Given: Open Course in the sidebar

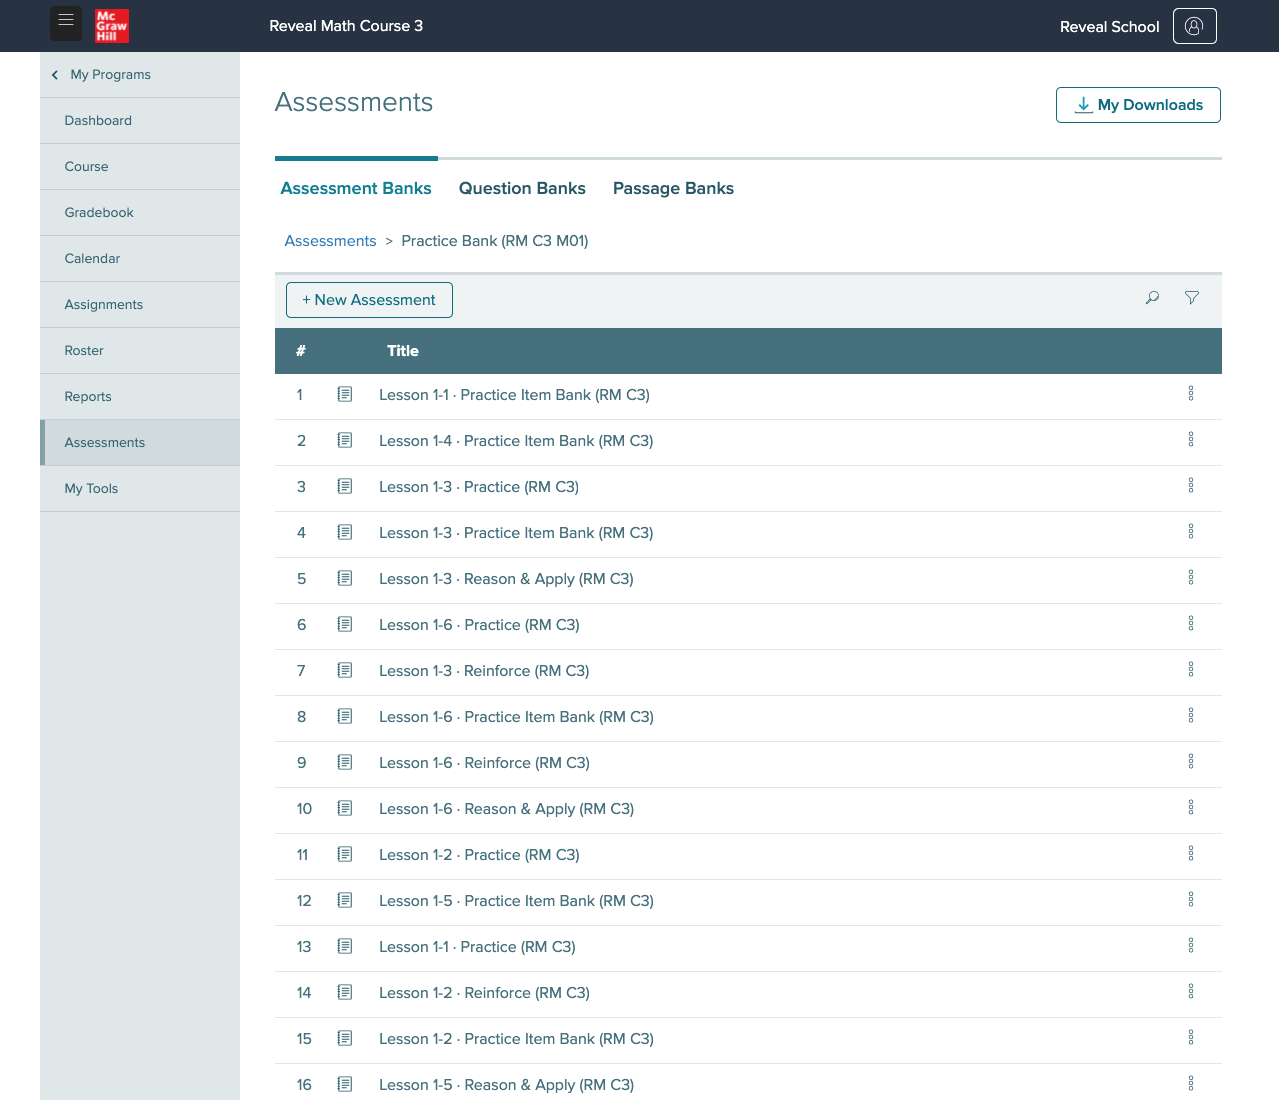Looking at the screenshot, I should coord(140,167).
